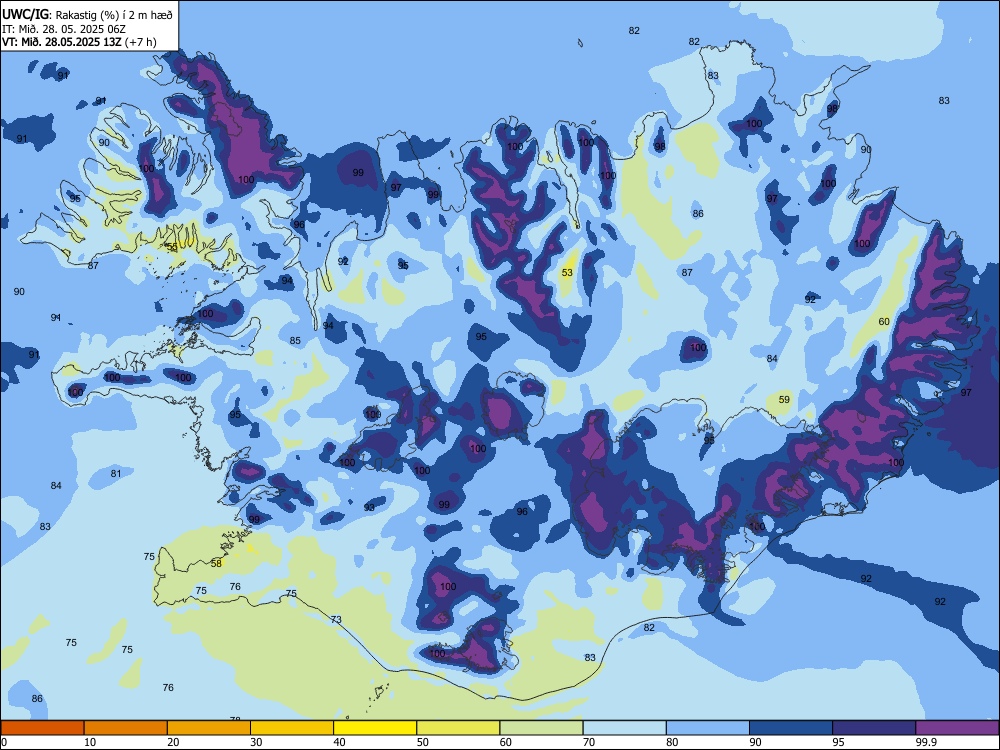The image size is (1000, 750).
Task: Select the map value '73' on south coast
Action: tap(336, 620)
